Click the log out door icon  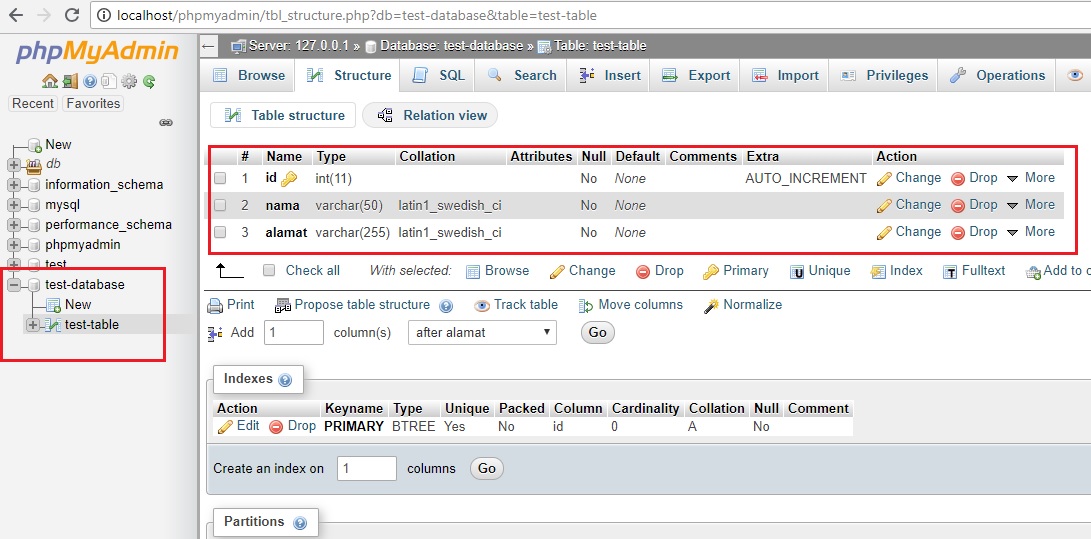(x=70, y=81)
